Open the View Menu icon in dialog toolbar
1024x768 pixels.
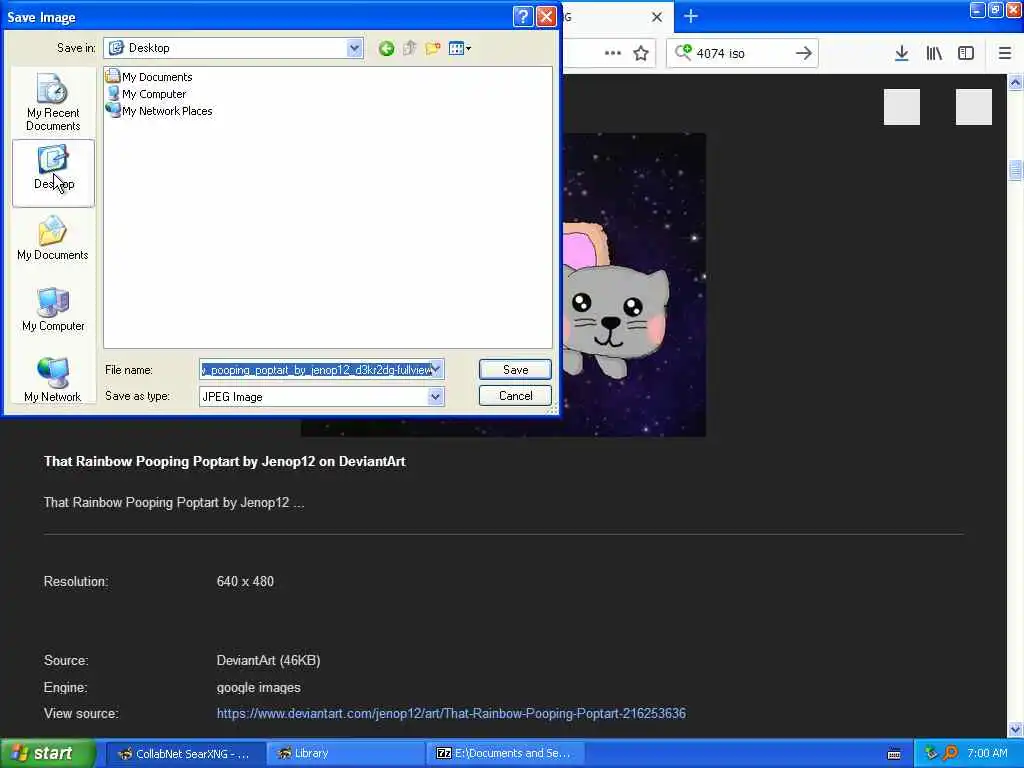pos(460,48)
